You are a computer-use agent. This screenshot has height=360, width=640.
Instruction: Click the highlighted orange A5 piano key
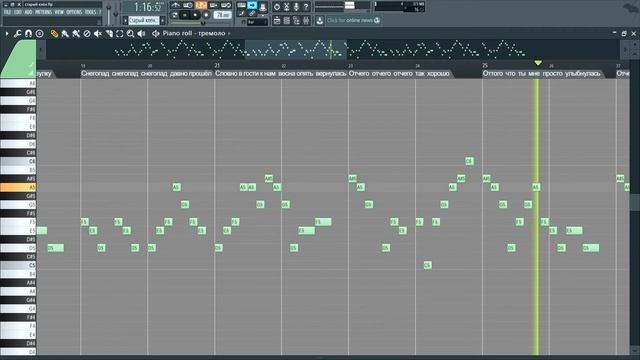point(18,187)
